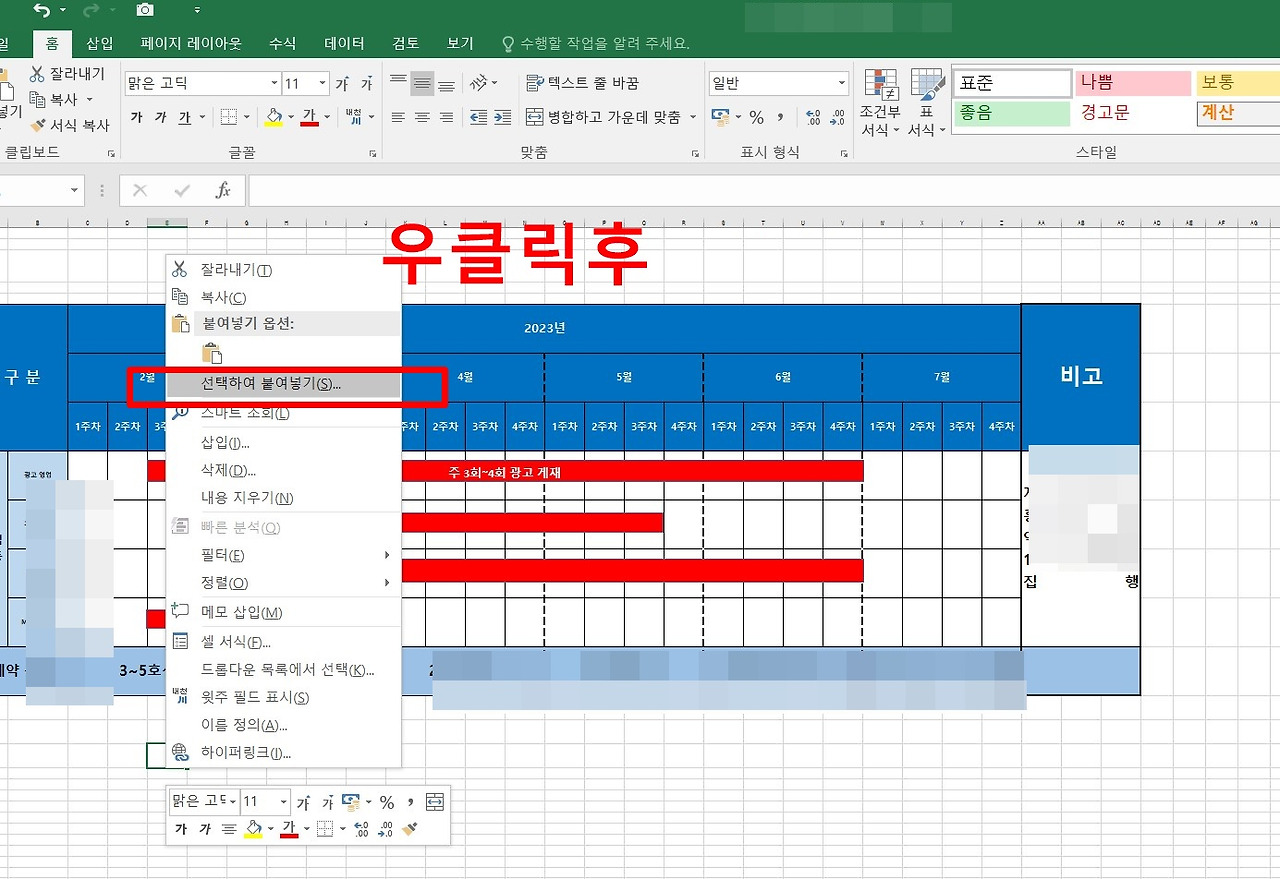Click the formula bar cancel X icon
Viewport: 1280px width, 879px height.
(140, 190)
